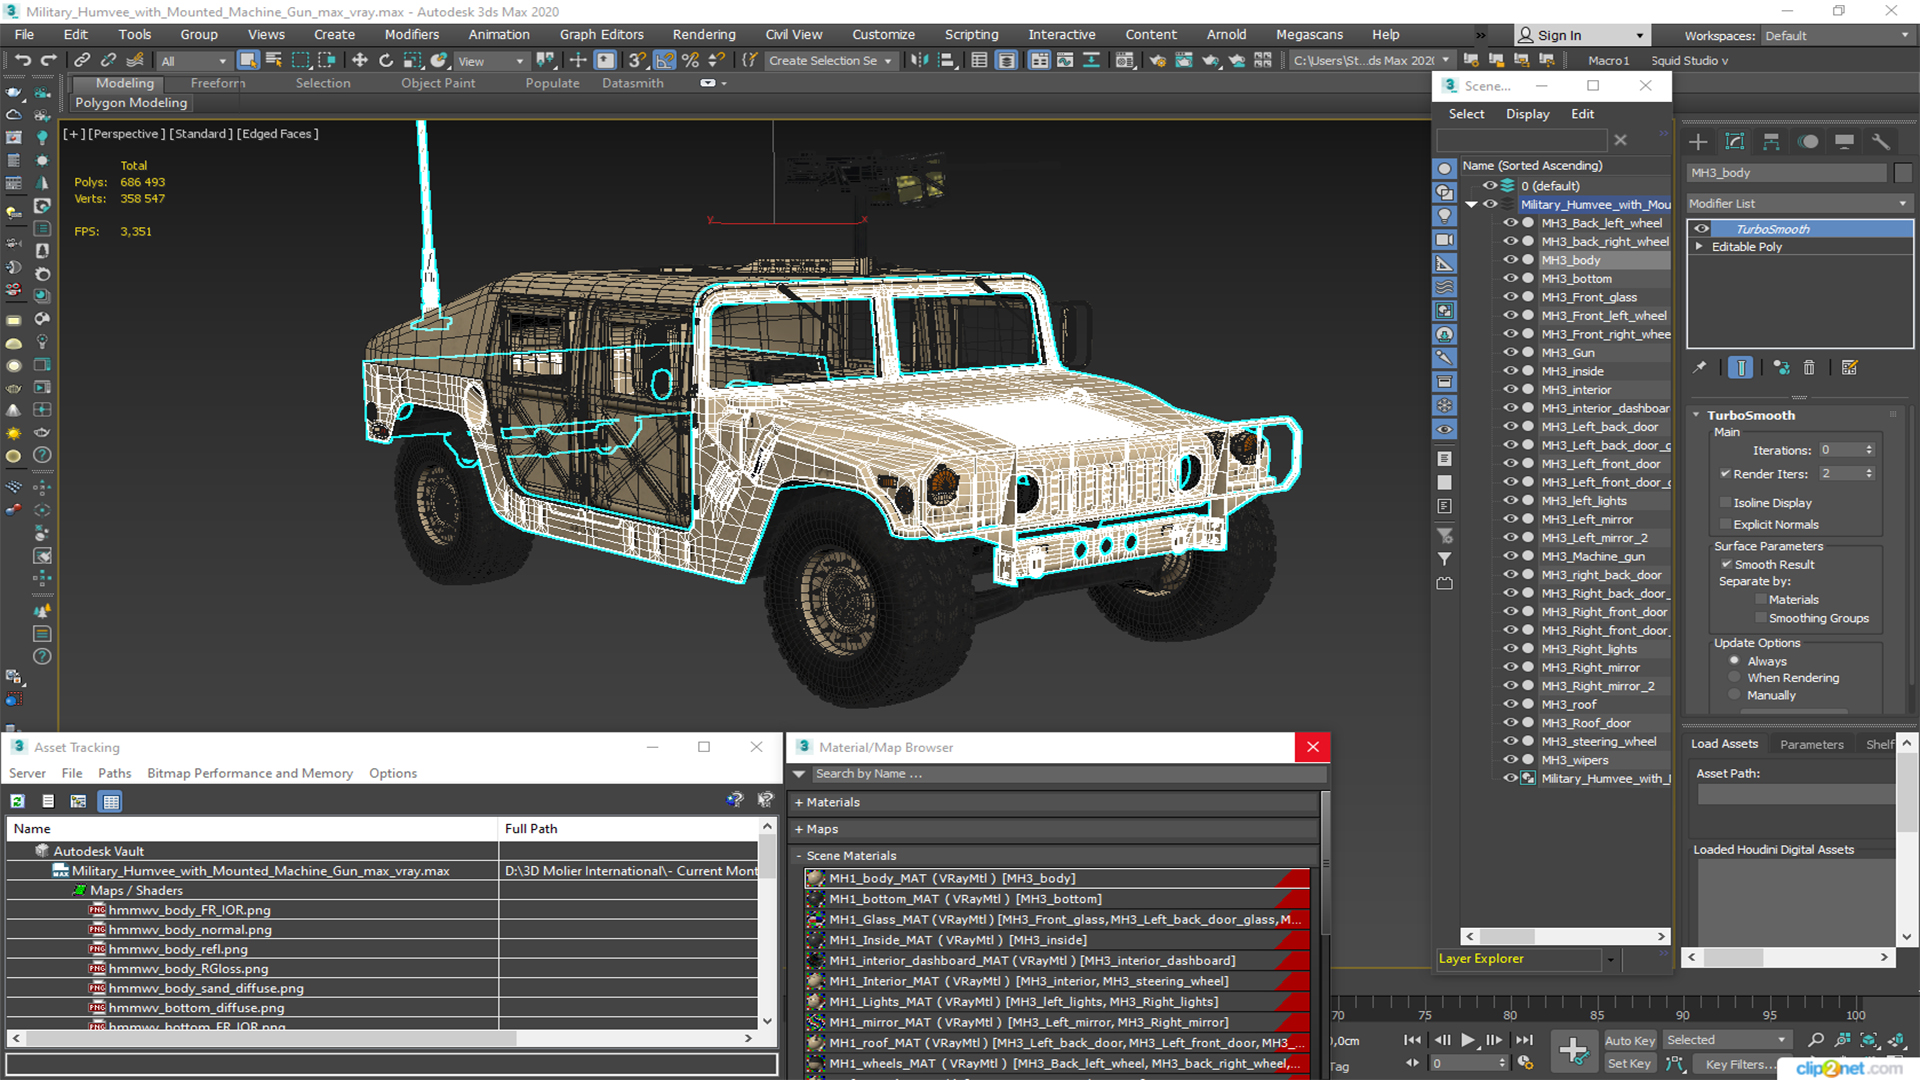This screenshot has width=1920, height=1080.
Task: Click Zoom magnifier viewport control
Action: point(1816,1040)
